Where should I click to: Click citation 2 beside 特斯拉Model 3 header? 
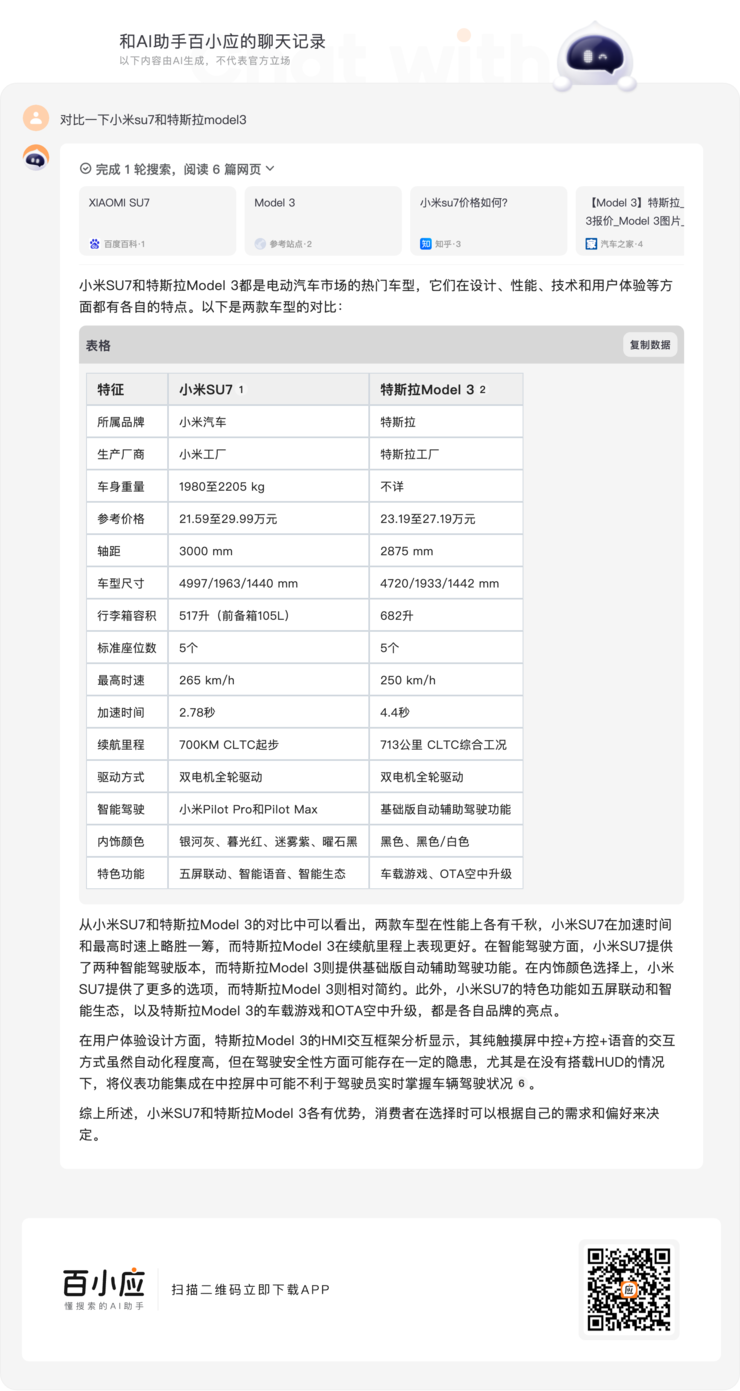click(483, 390)
